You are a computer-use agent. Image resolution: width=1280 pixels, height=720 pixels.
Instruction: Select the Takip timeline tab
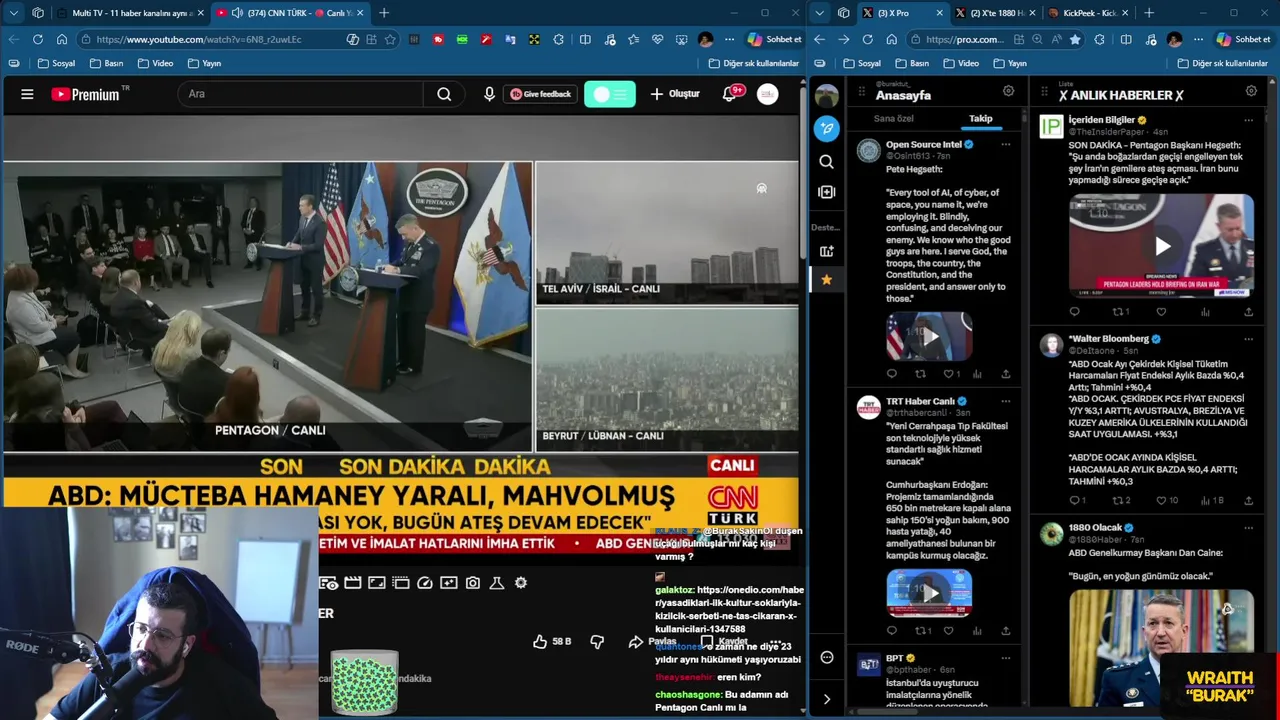click(980, 119)
